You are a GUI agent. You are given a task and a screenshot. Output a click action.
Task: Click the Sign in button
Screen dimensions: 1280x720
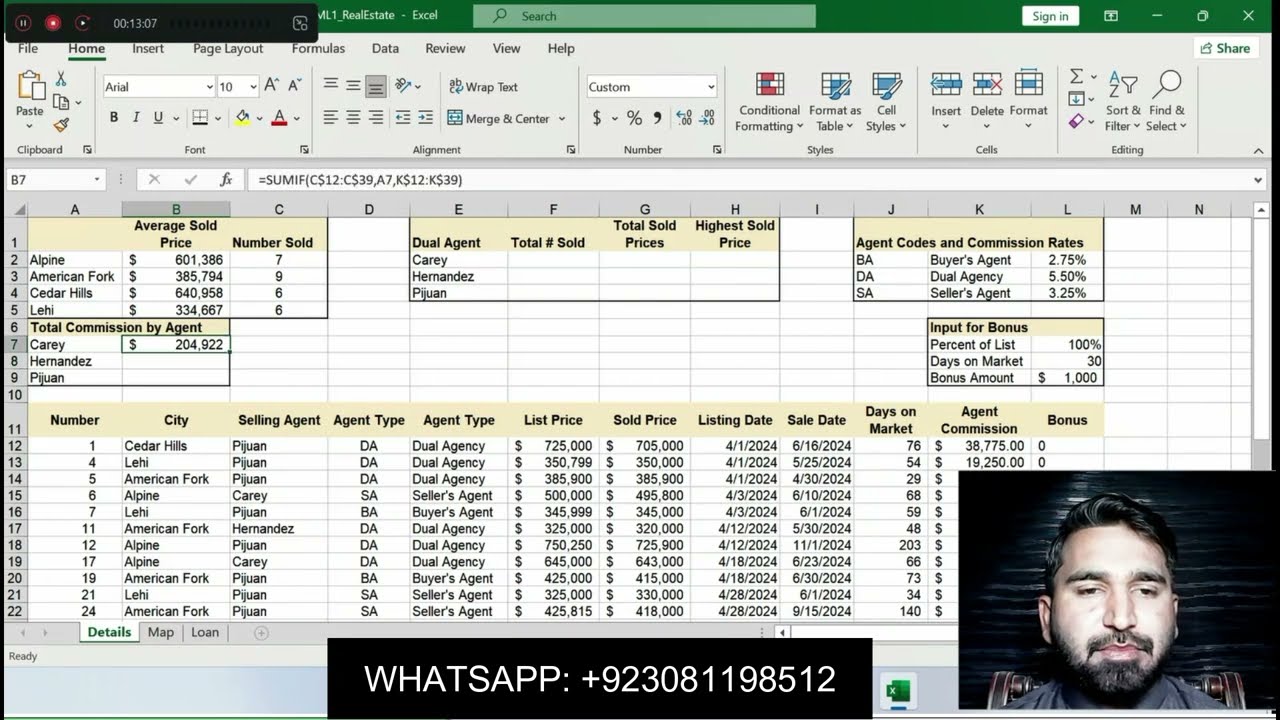(x=1050, y=16)
